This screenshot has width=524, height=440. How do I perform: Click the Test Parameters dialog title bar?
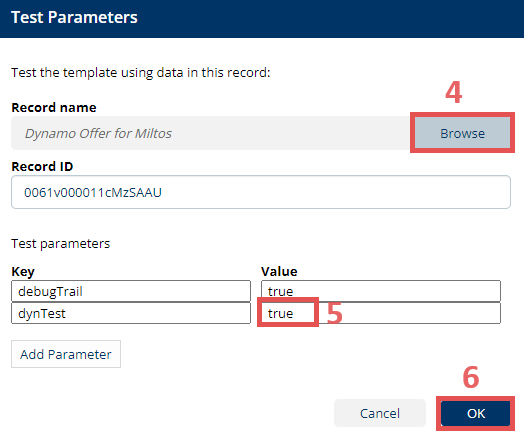pos(262,18)
